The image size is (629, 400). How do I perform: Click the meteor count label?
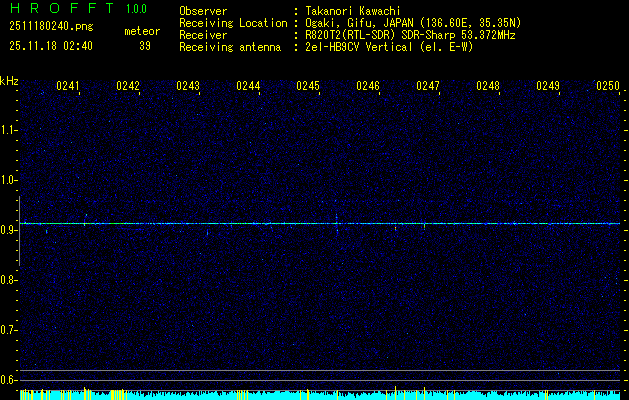(x=142, y=31)
